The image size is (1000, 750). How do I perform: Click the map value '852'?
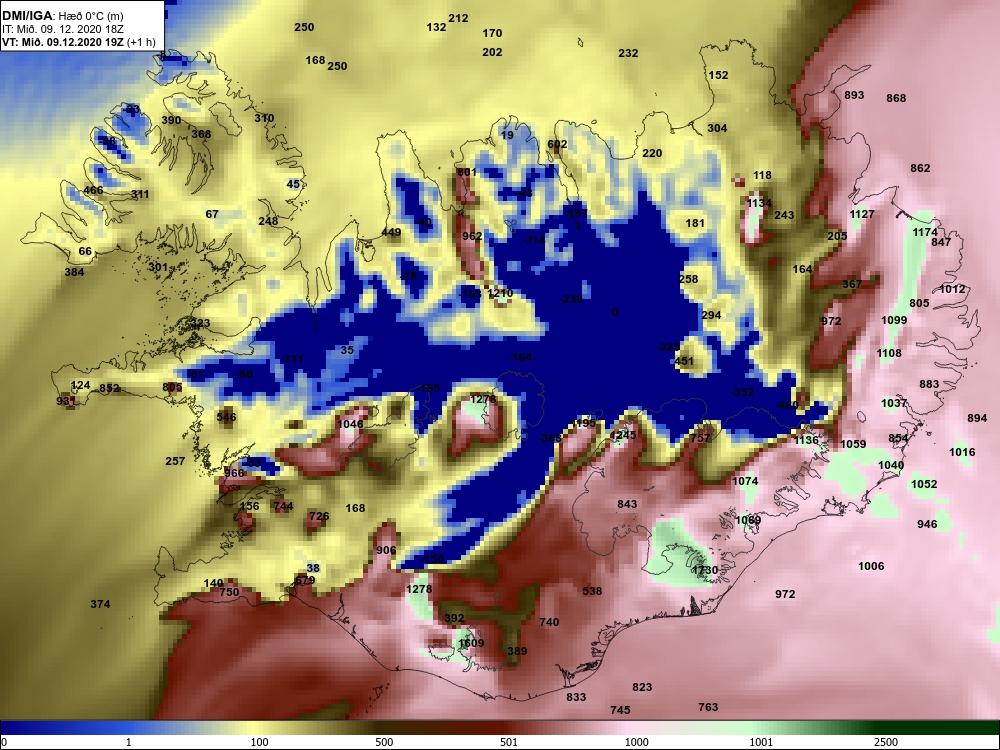(x=109, y=388)
